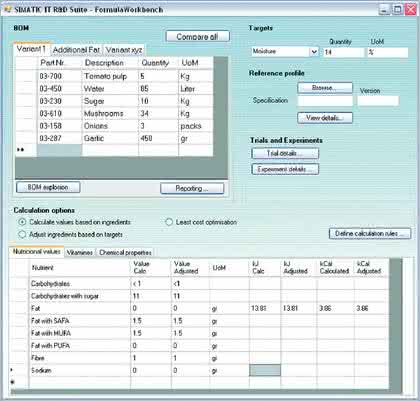Click the row header of the Tomato pulp row

[26, 76]
